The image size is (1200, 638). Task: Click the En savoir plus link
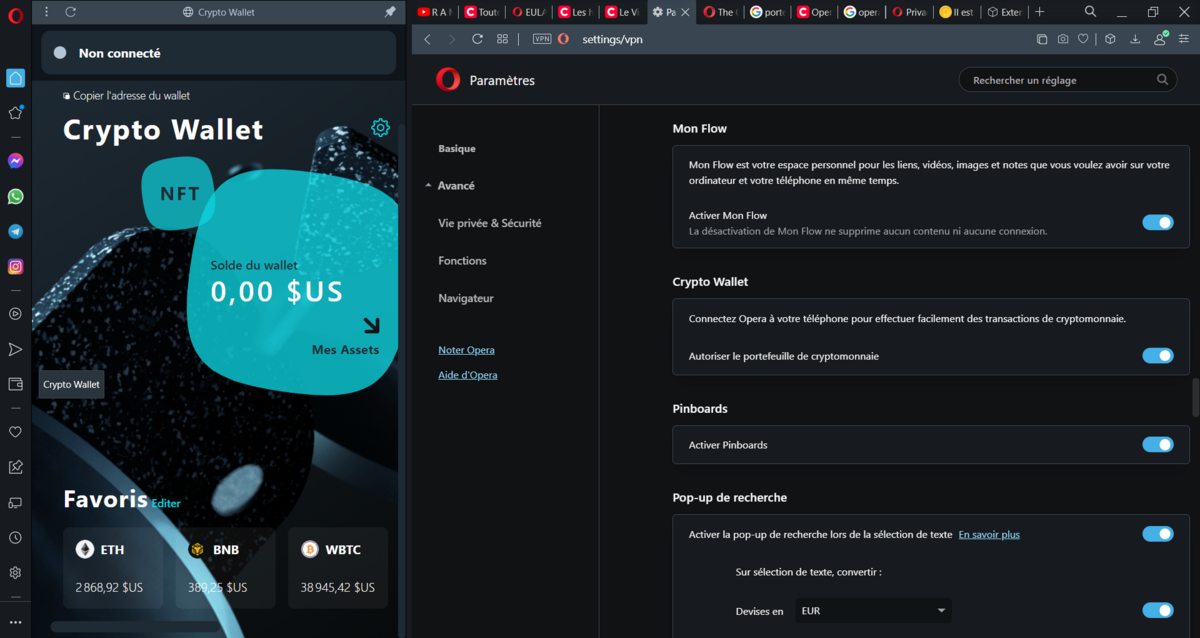[989, 535]
